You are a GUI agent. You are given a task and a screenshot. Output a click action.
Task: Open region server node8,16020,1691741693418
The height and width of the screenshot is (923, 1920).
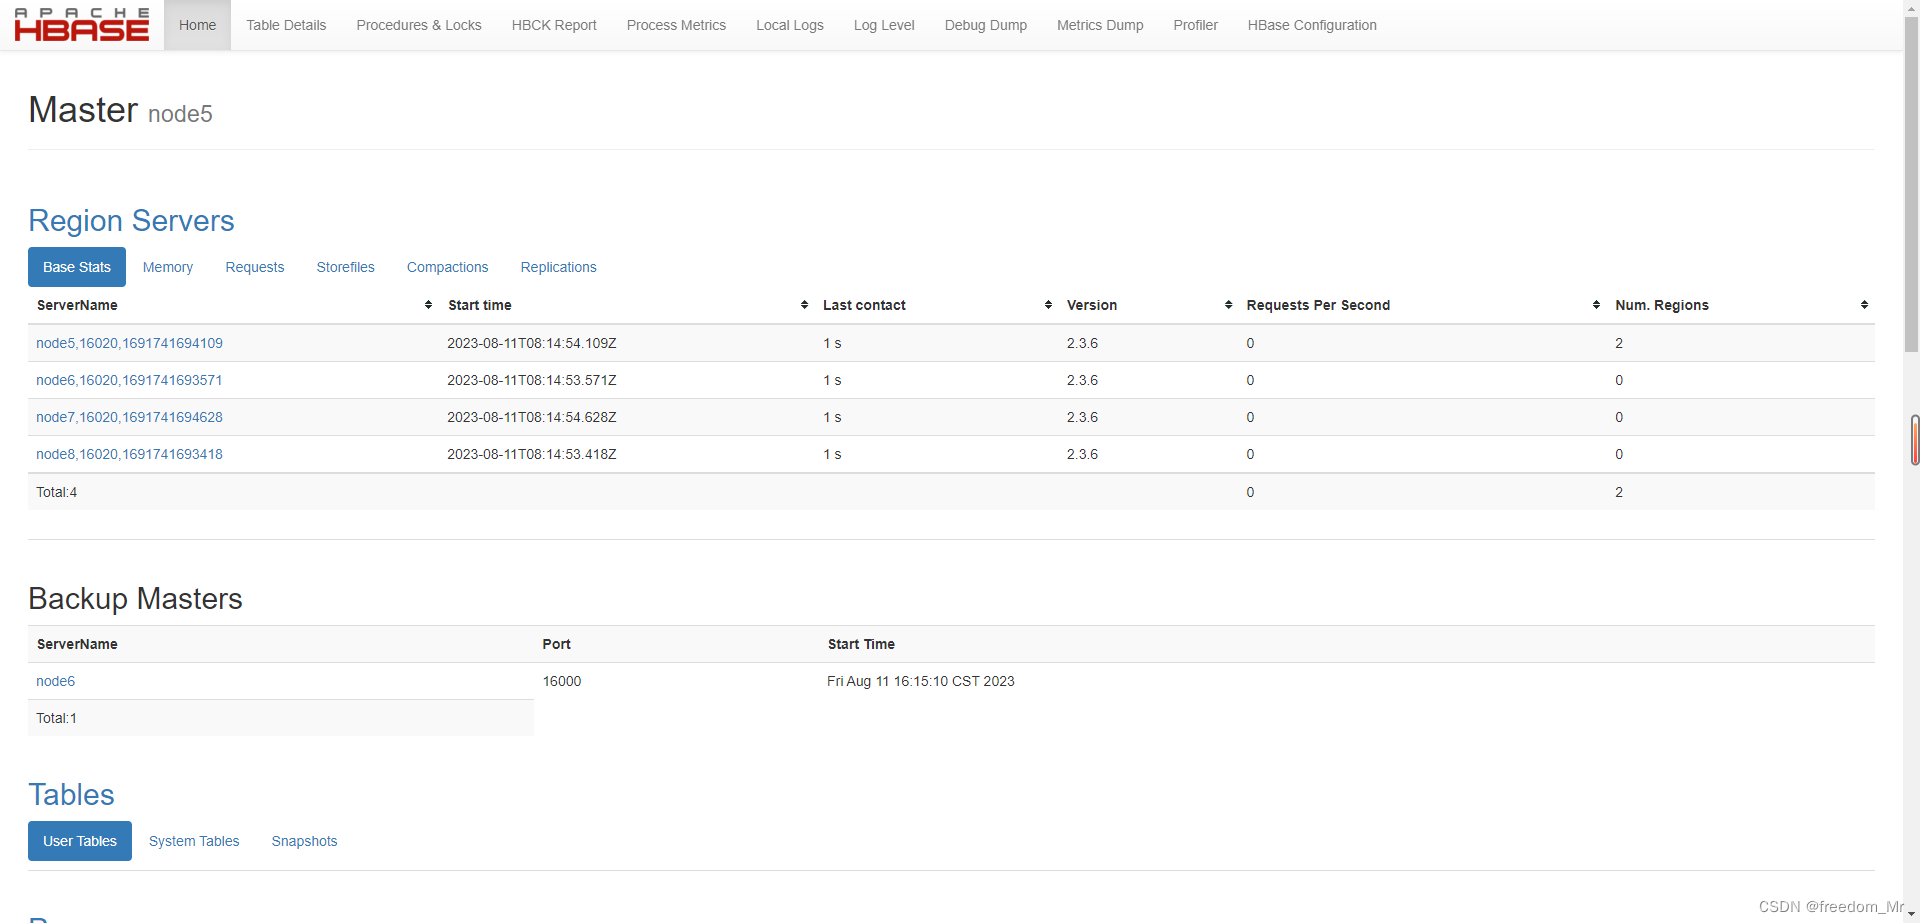pyautogui.click(x=130, y=454)
